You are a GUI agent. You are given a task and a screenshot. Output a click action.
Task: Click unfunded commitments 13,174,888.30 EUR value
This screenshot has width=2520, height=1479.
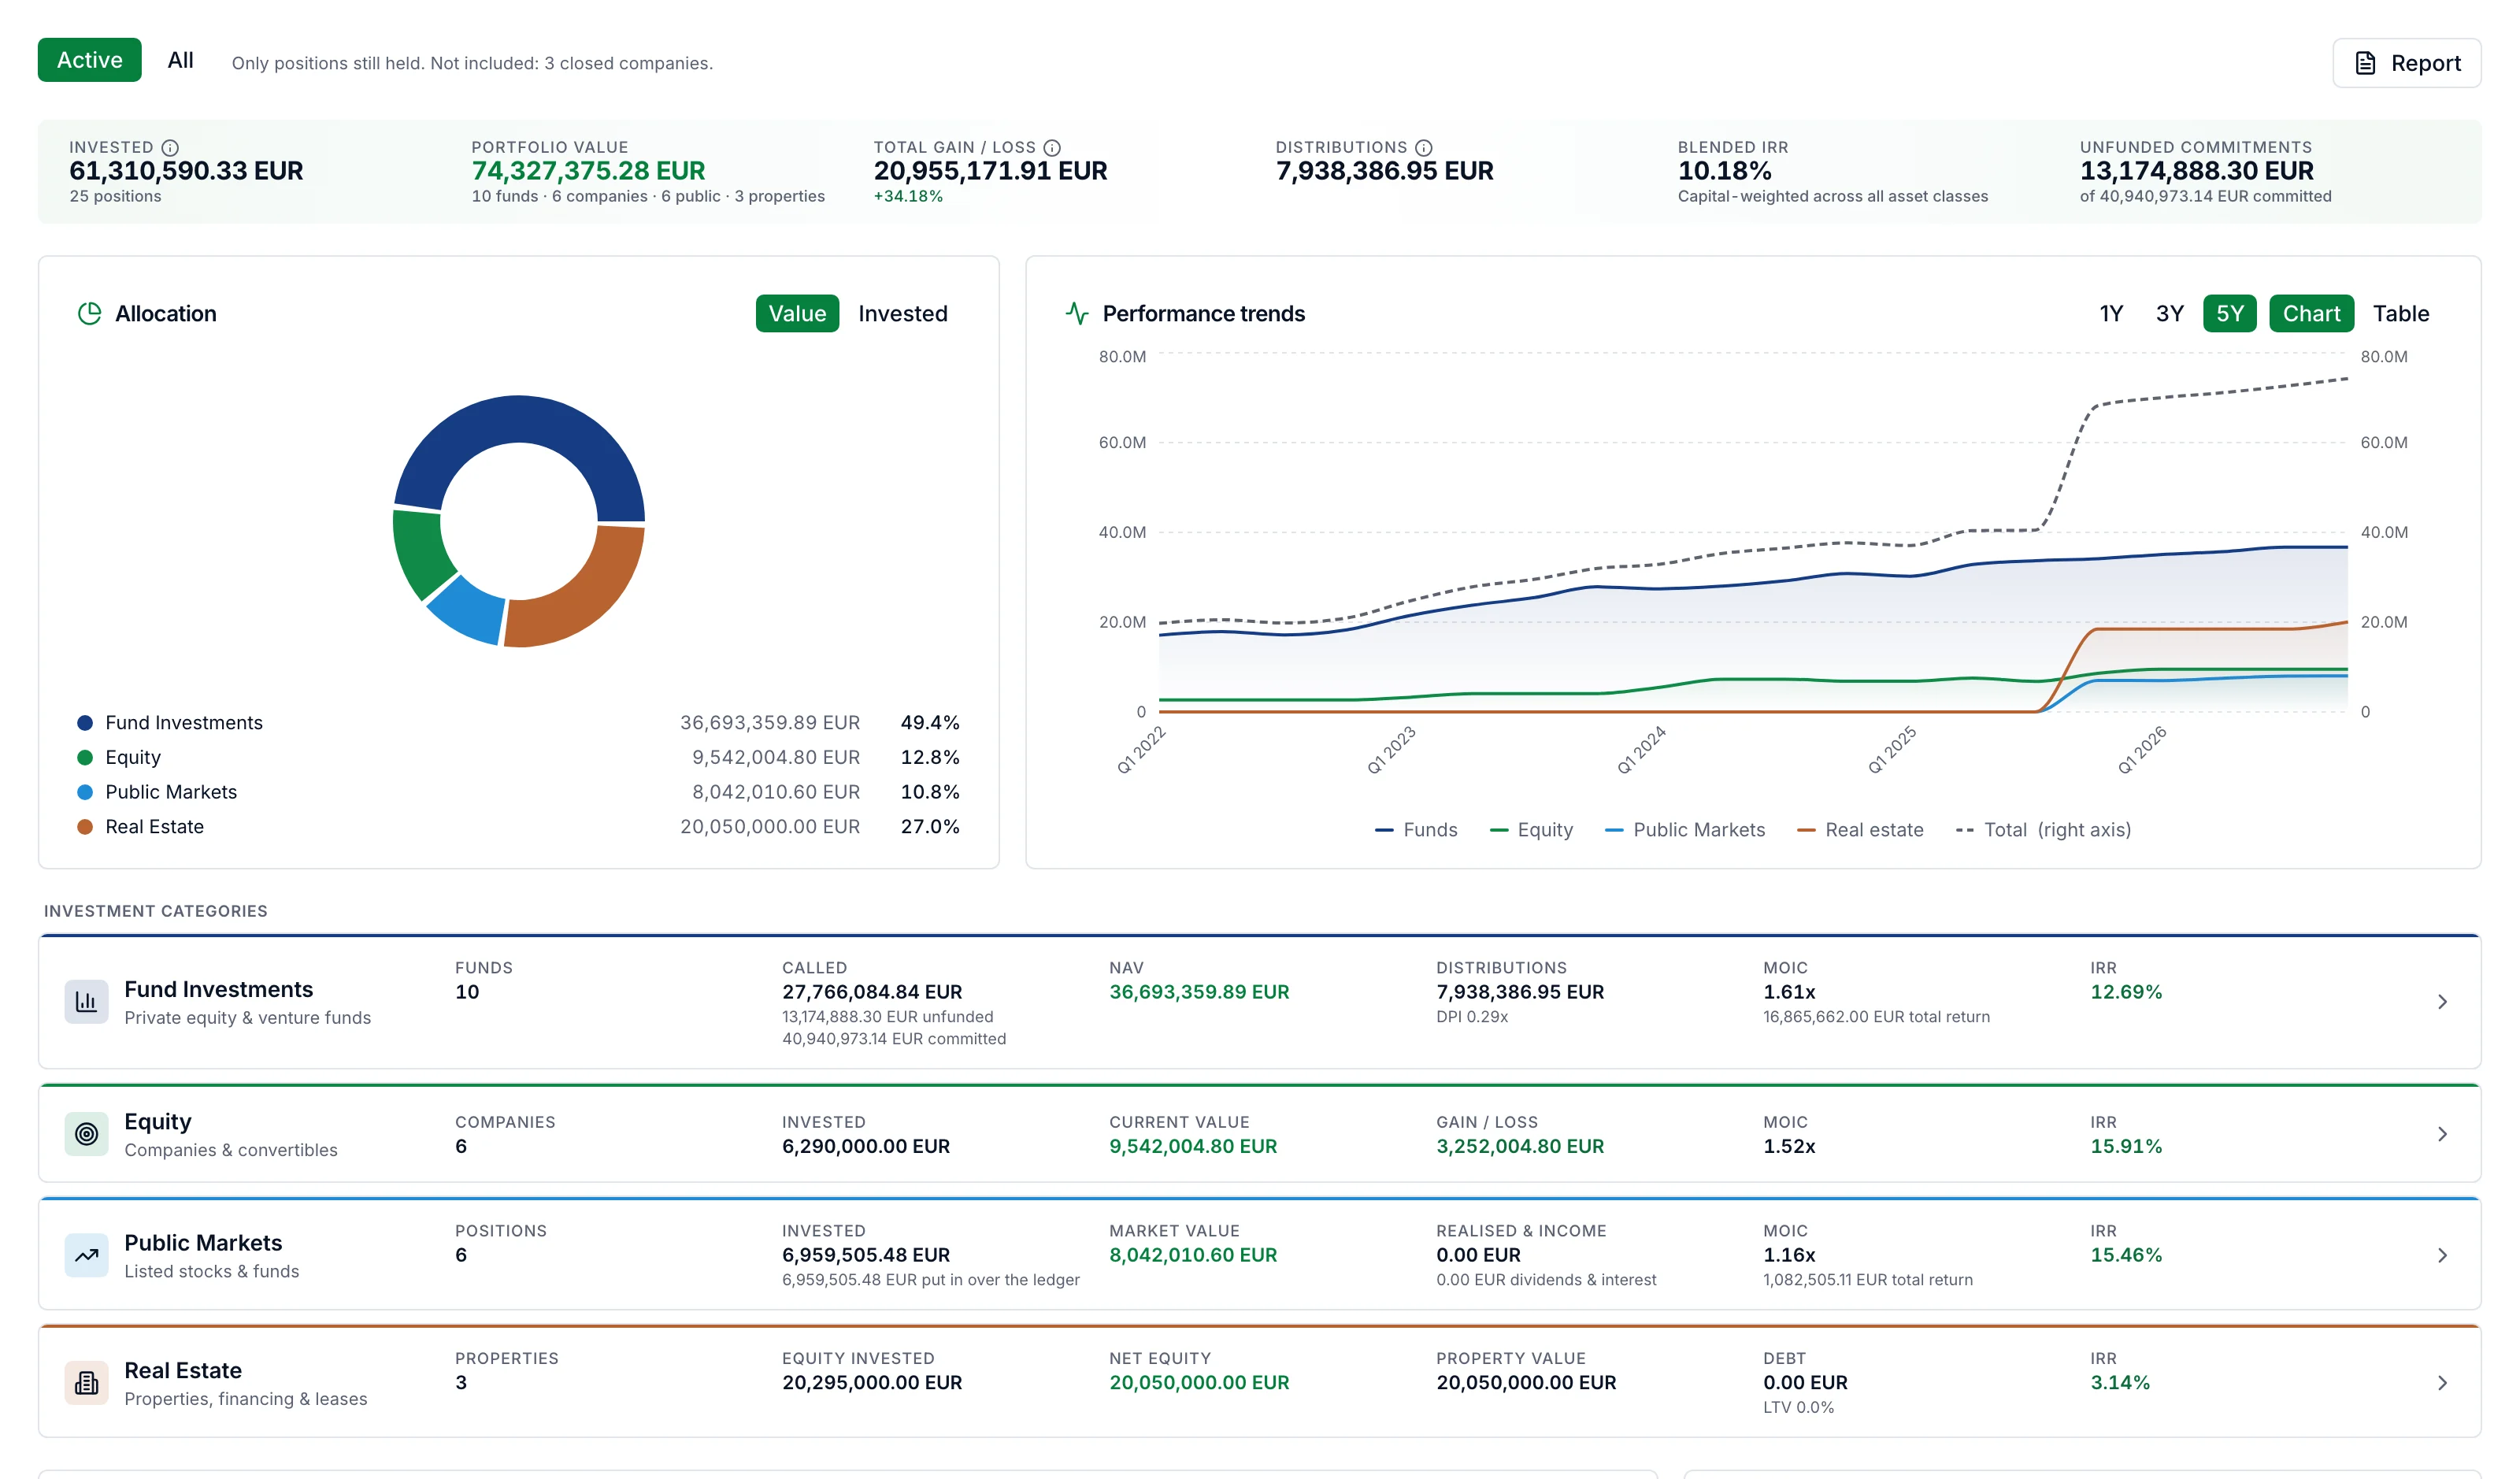click(2196, 171)
